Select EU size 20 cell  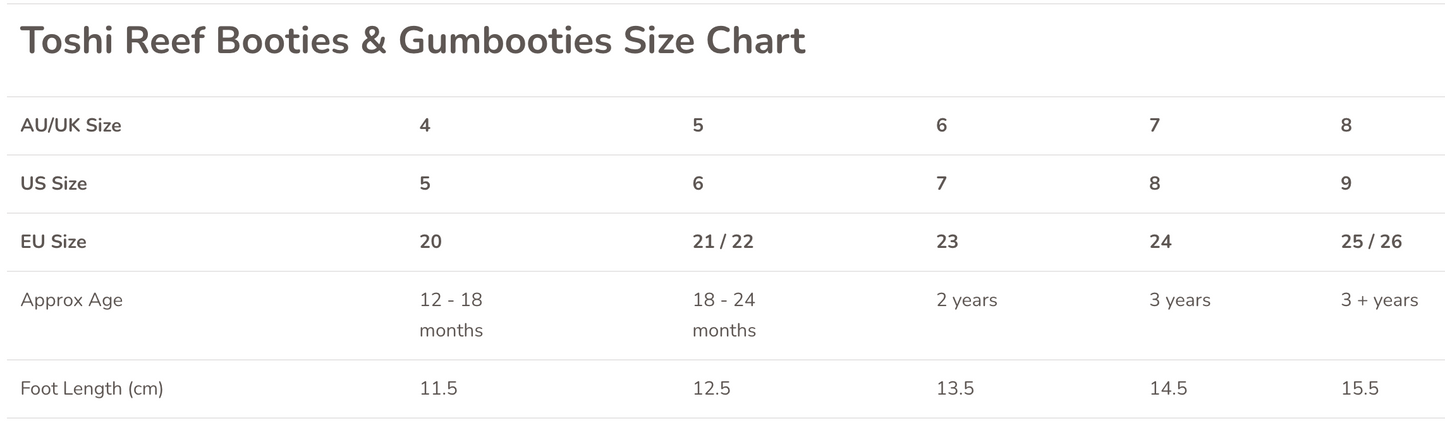pyautogui.click(x=431, y=242)
